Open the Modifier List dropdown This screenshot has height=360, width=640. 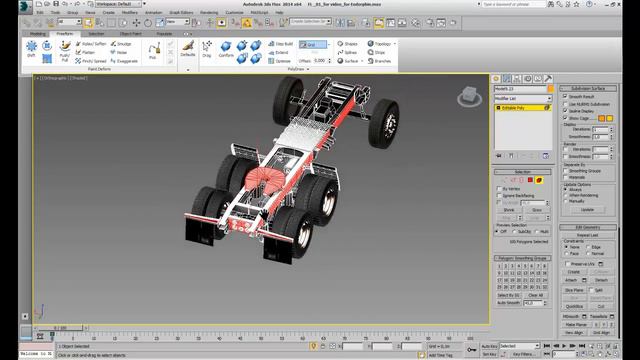tap(523, 98)
